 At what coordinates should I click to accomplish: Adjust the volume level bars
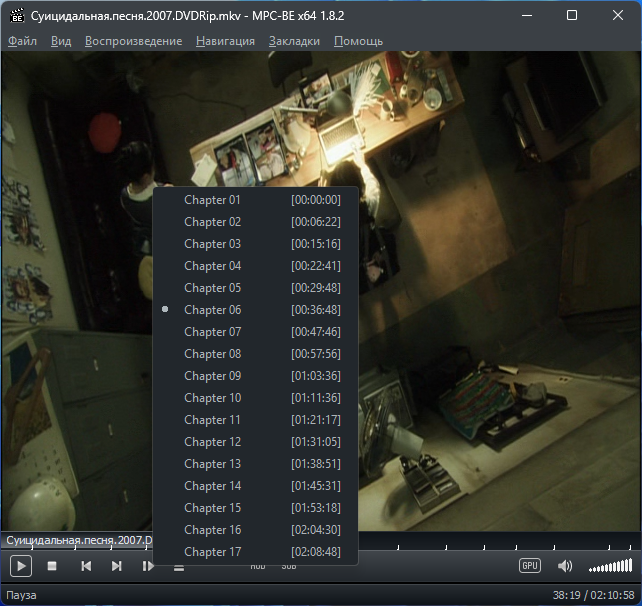610,566
